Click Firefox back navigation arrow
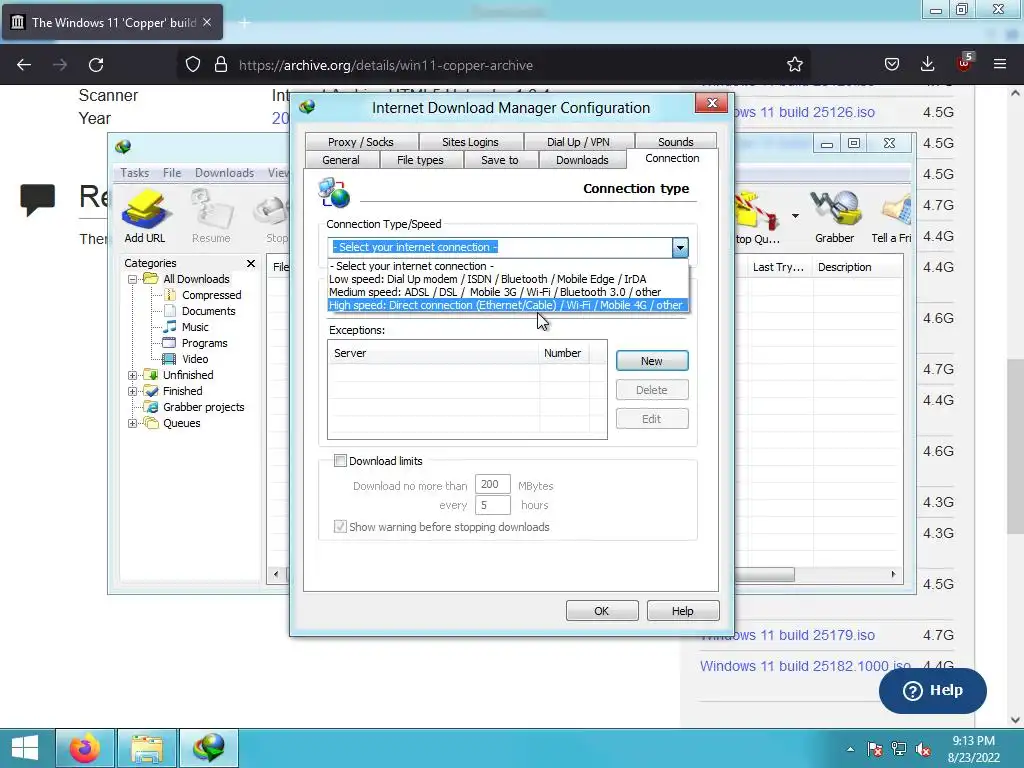 (x=24, y=65)
